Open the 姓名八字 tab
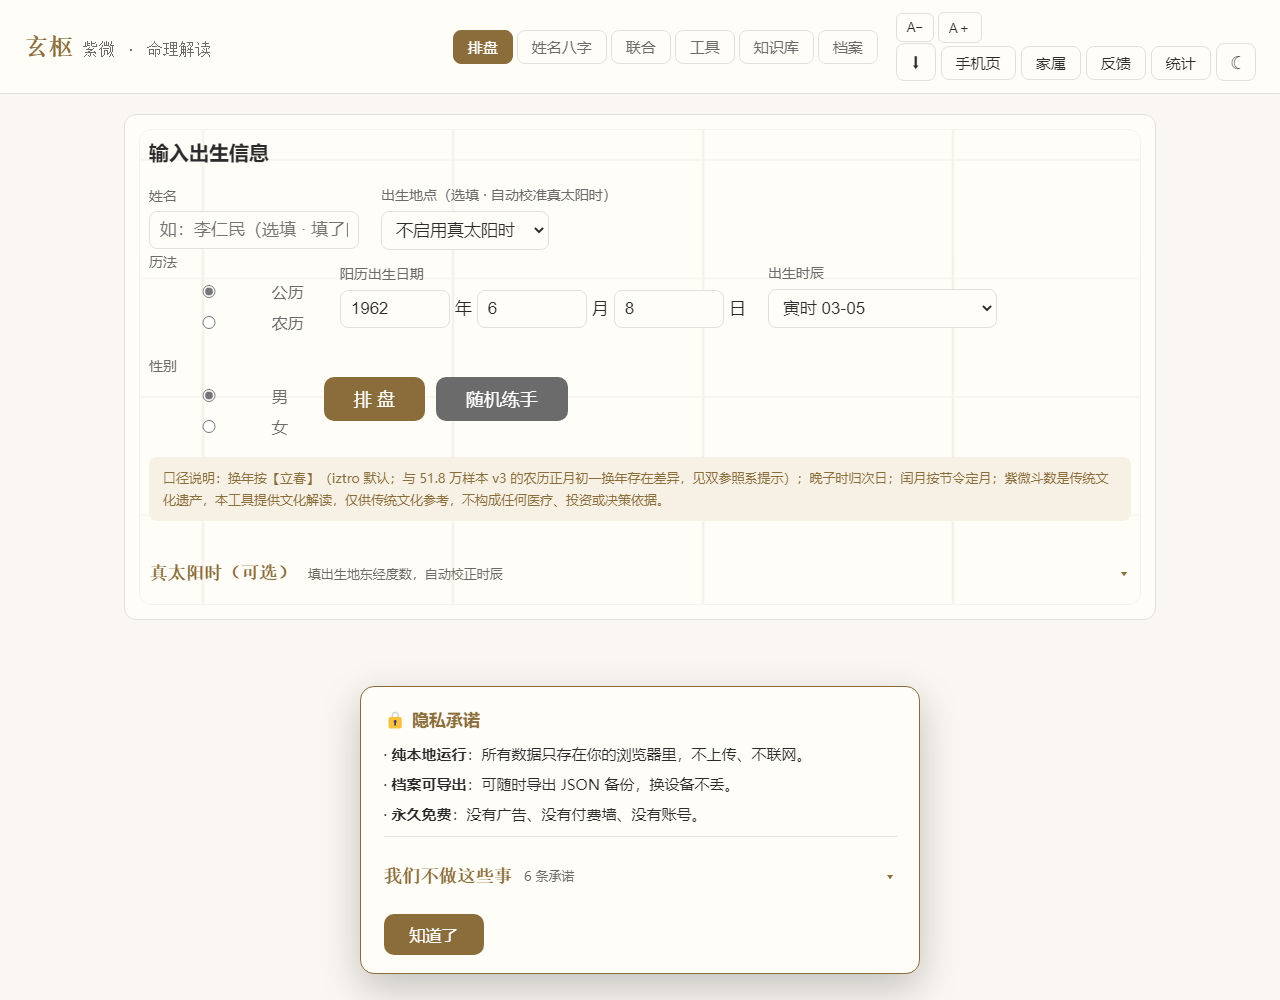 562,47
